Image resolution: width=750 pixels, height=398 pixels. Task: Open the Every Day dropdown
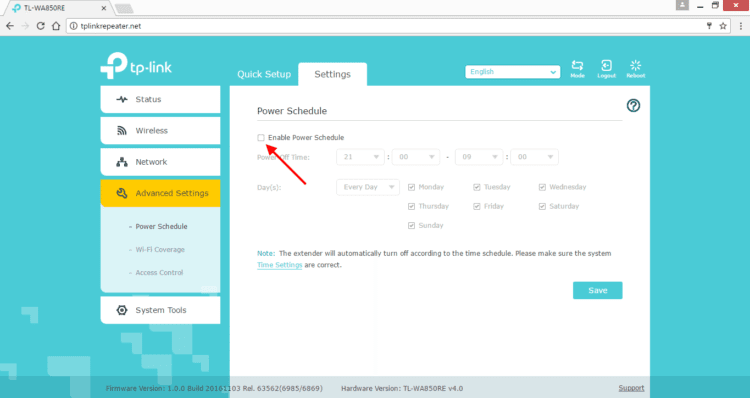(368, 187)
